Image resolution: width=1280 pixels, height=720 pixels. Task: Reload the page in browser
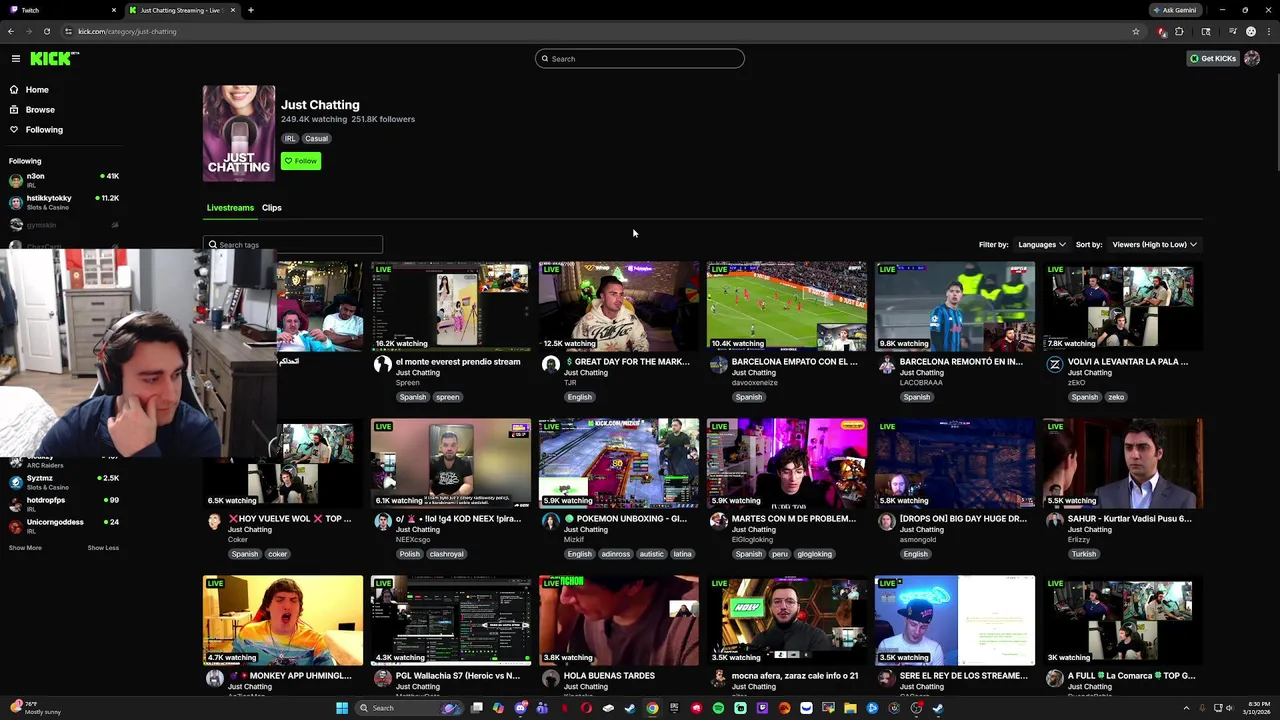[x=46, y=31]
